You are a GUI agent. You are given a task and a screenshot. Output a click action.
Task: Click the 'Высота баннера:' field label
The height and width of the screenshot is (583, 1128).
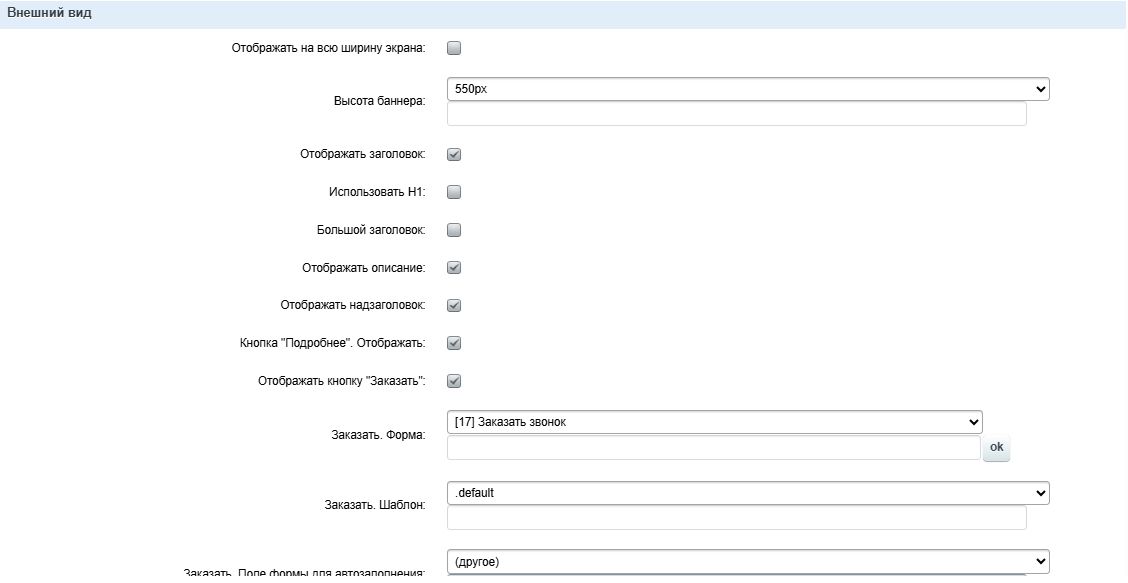coord(379,101)
